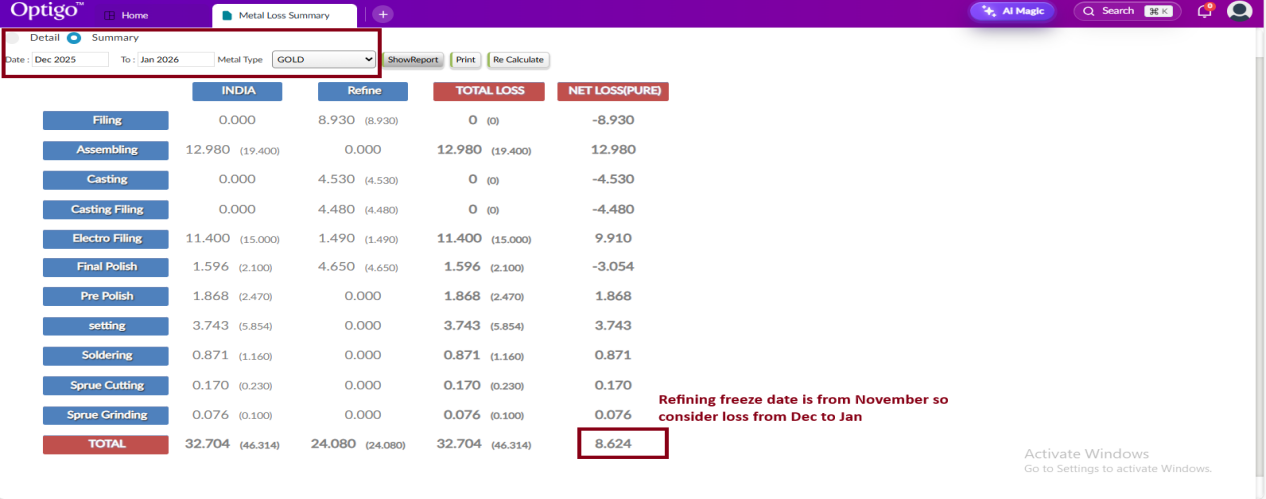
Task: Select the Metal Loss Summary tab
Action: tap(284, 16)
